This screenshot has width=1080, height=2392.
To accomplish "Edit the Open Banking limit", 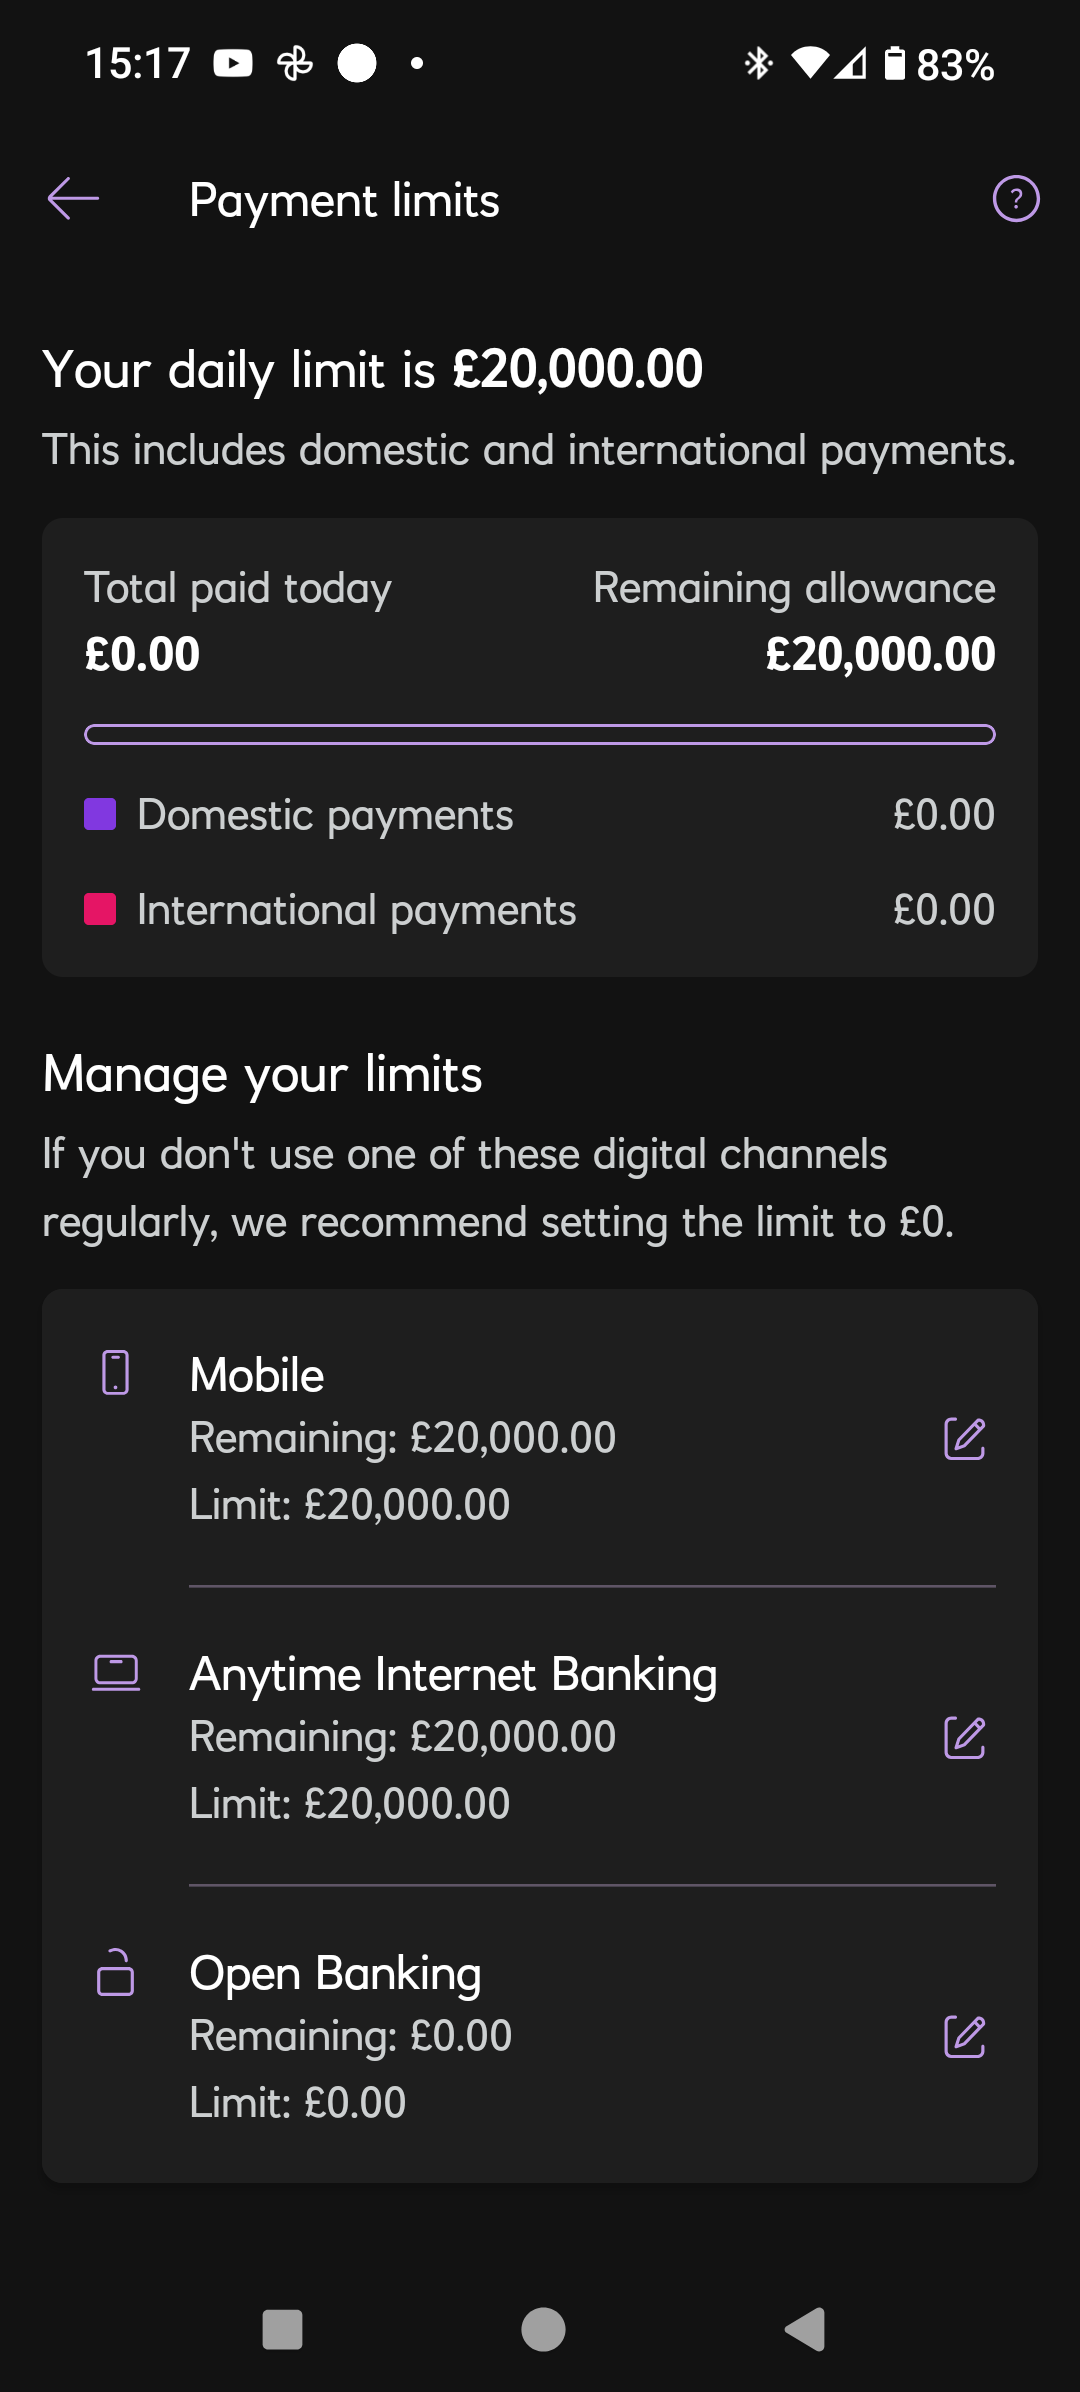I will (x=965, y=2037).
